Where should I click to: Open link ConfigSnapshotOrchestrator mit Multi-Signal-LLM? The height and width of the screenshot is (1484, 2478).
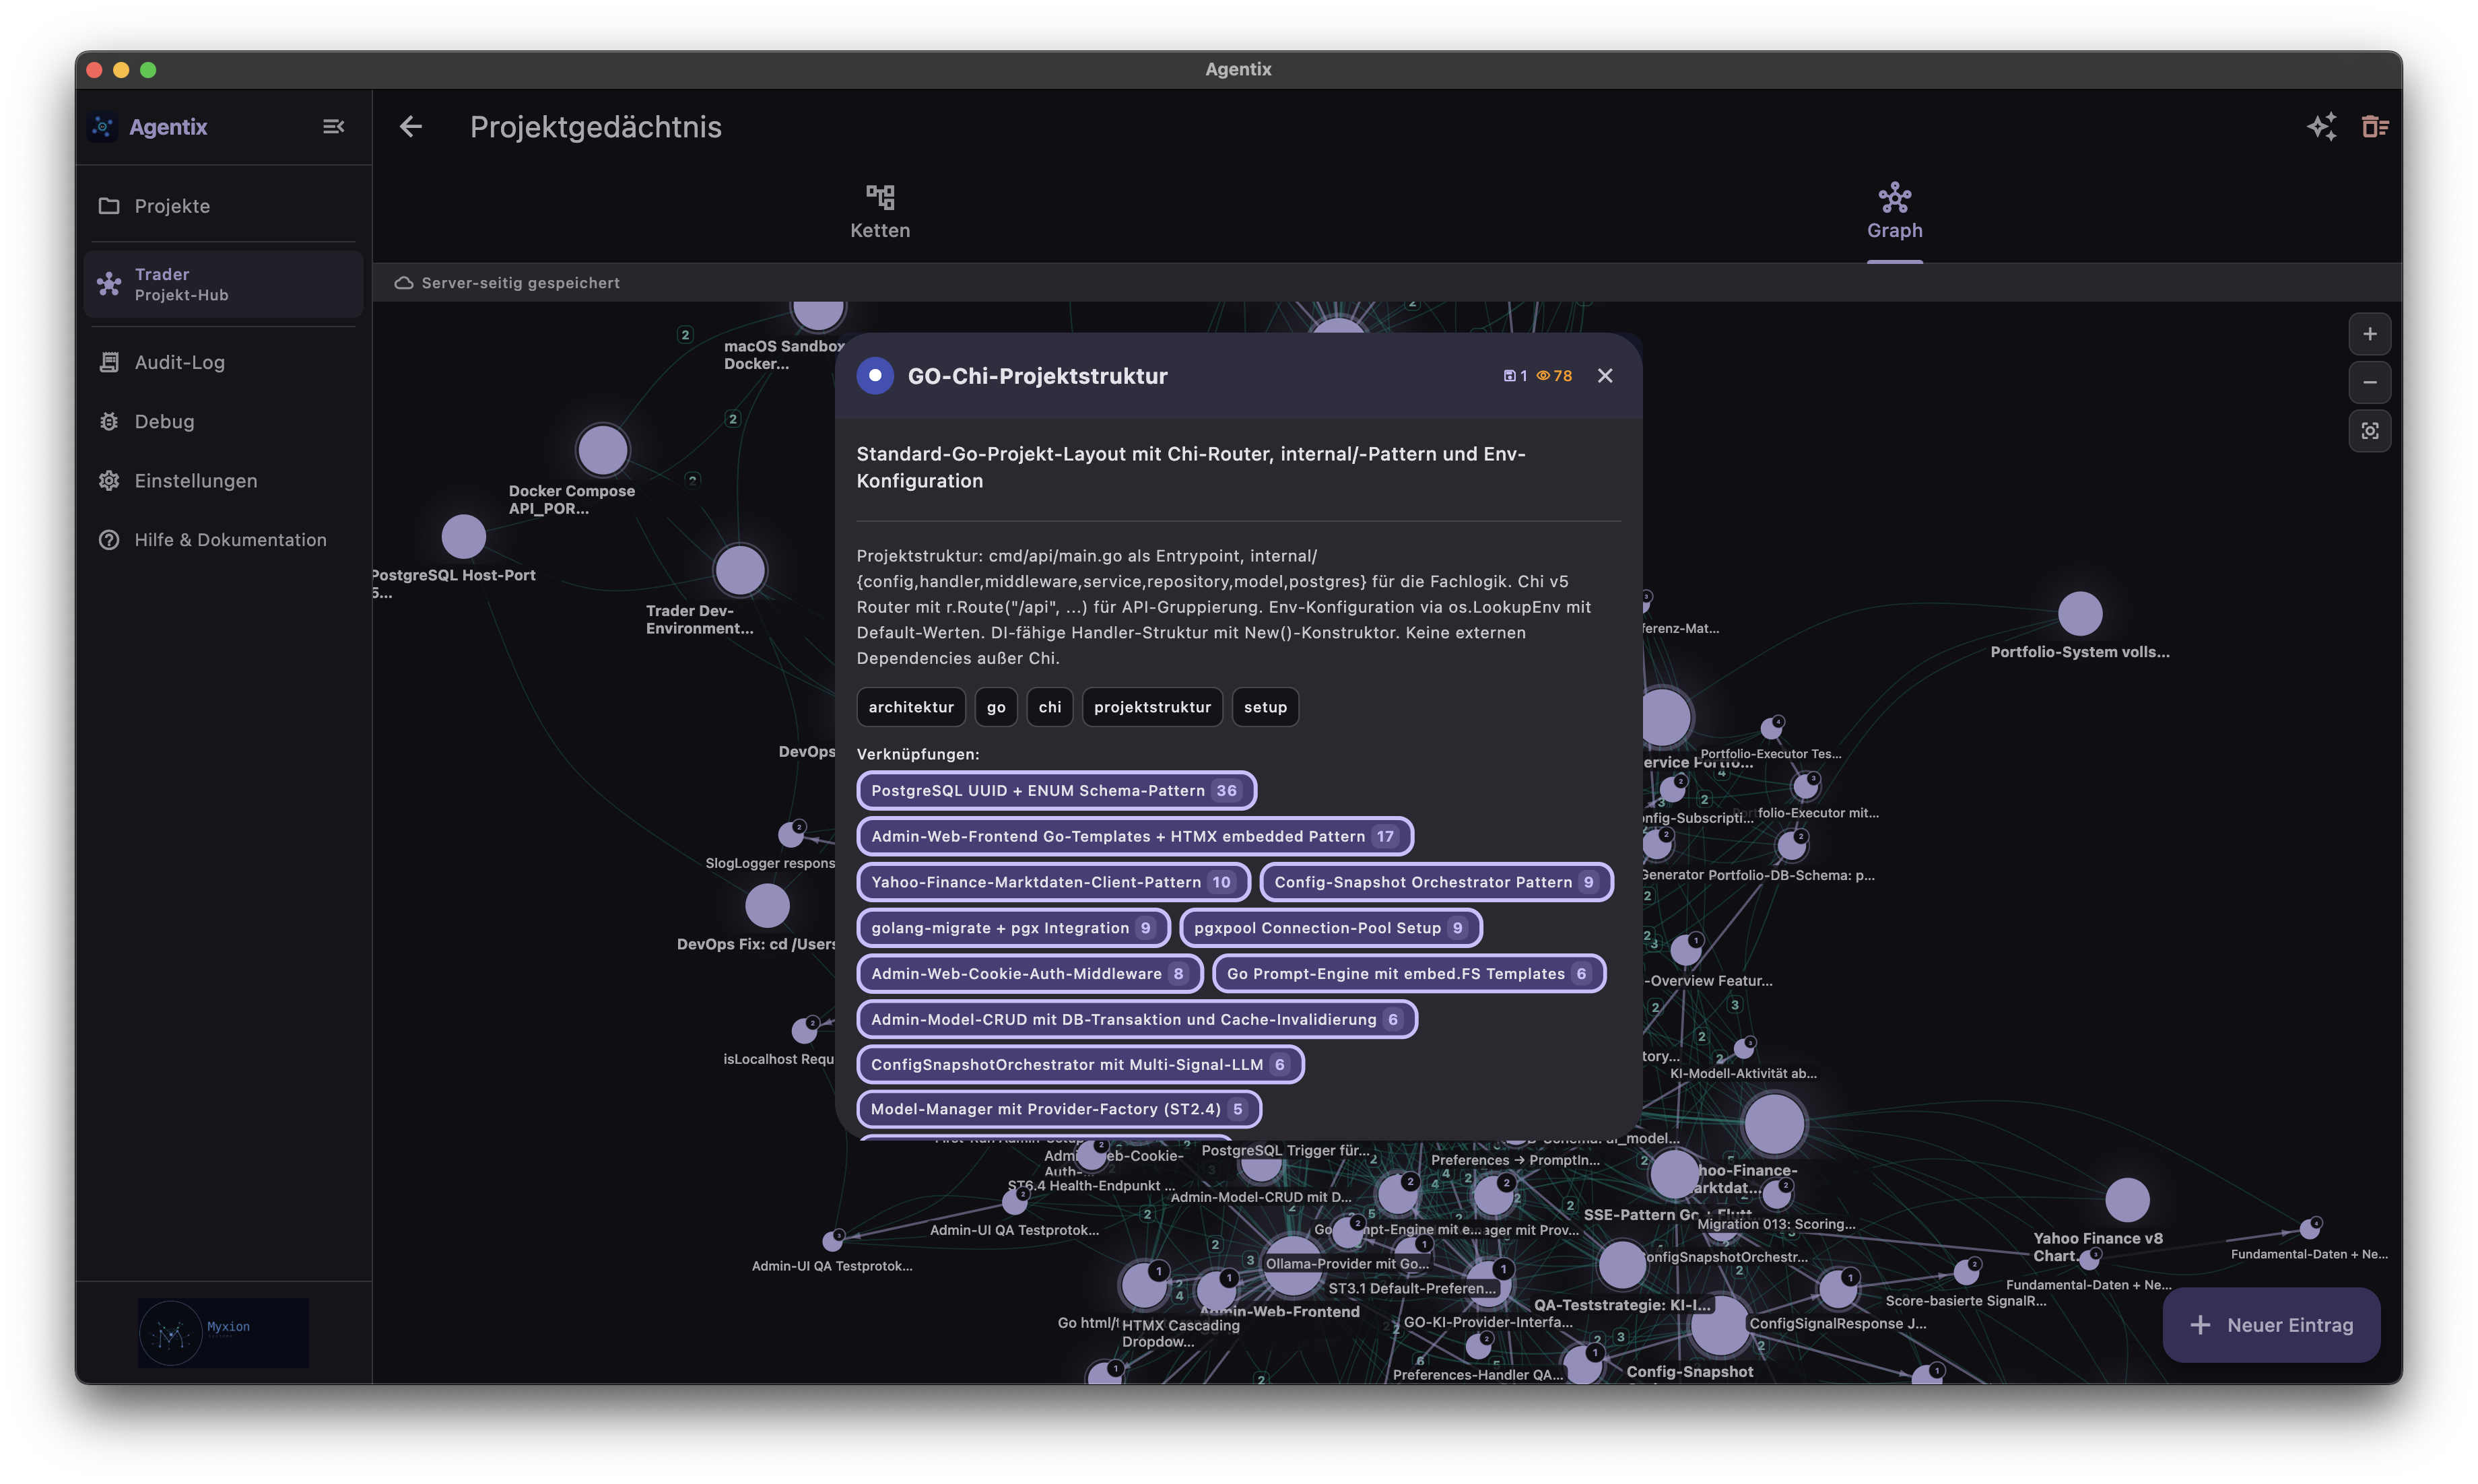coord(1080,1064)
